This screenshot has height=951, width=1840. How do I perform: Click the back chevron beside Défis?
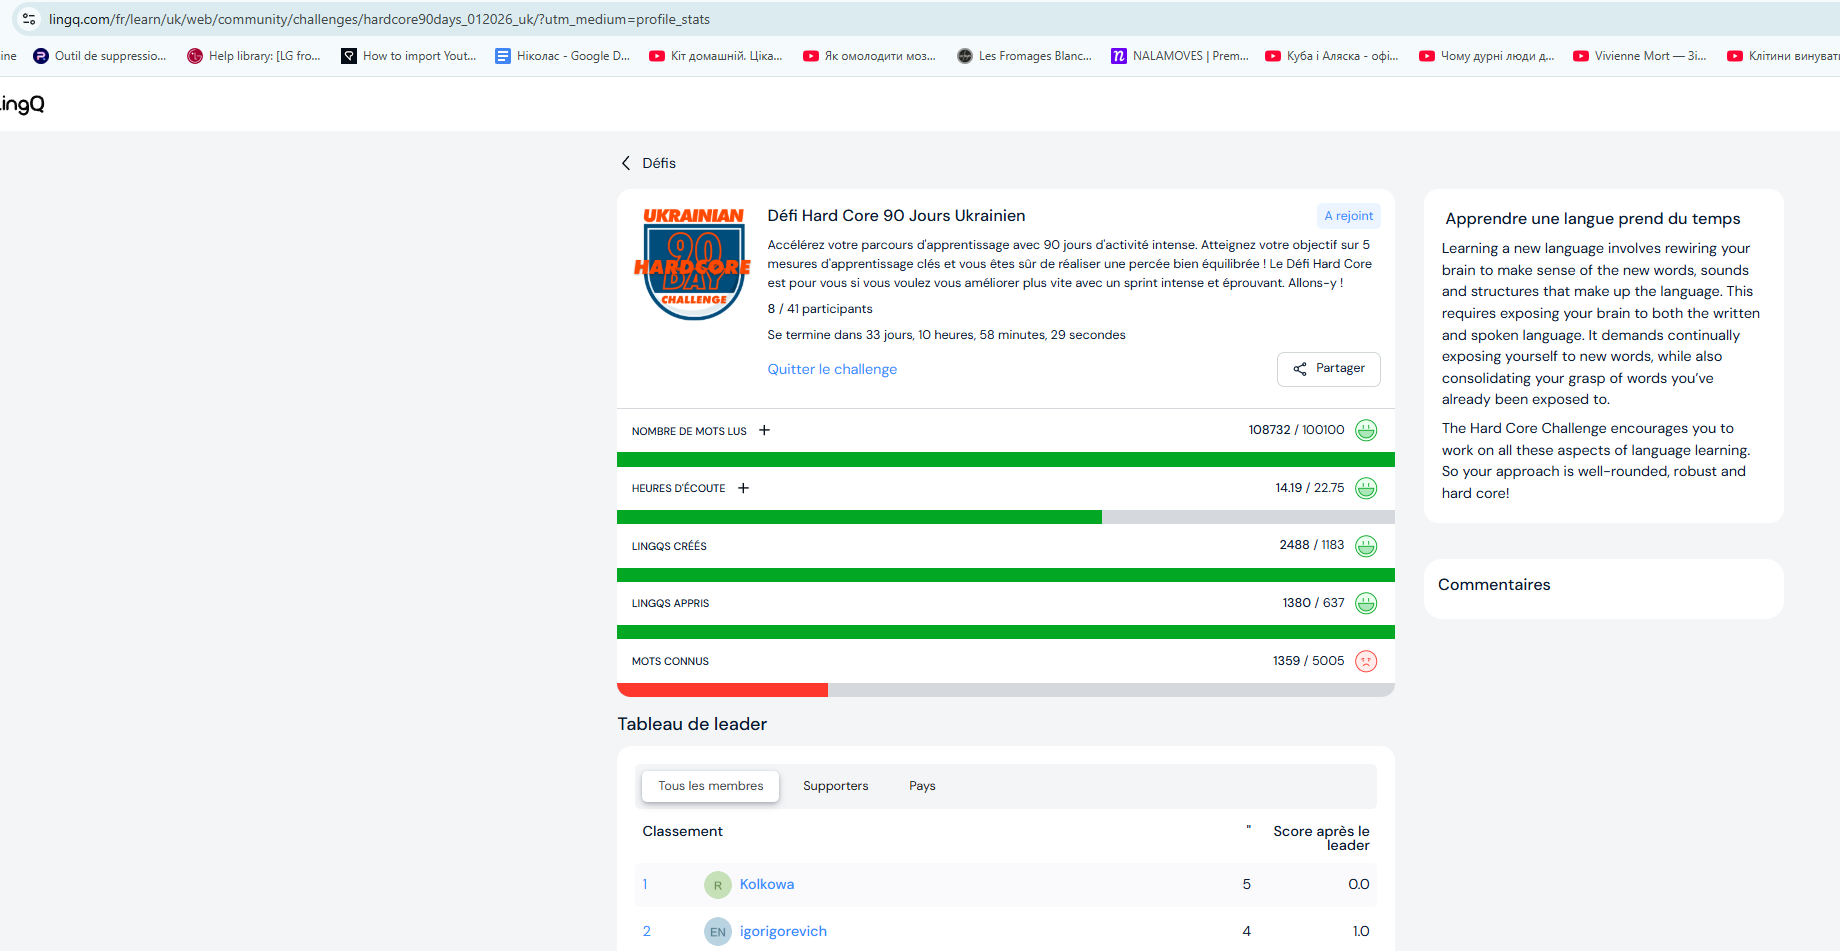[626, 163]
